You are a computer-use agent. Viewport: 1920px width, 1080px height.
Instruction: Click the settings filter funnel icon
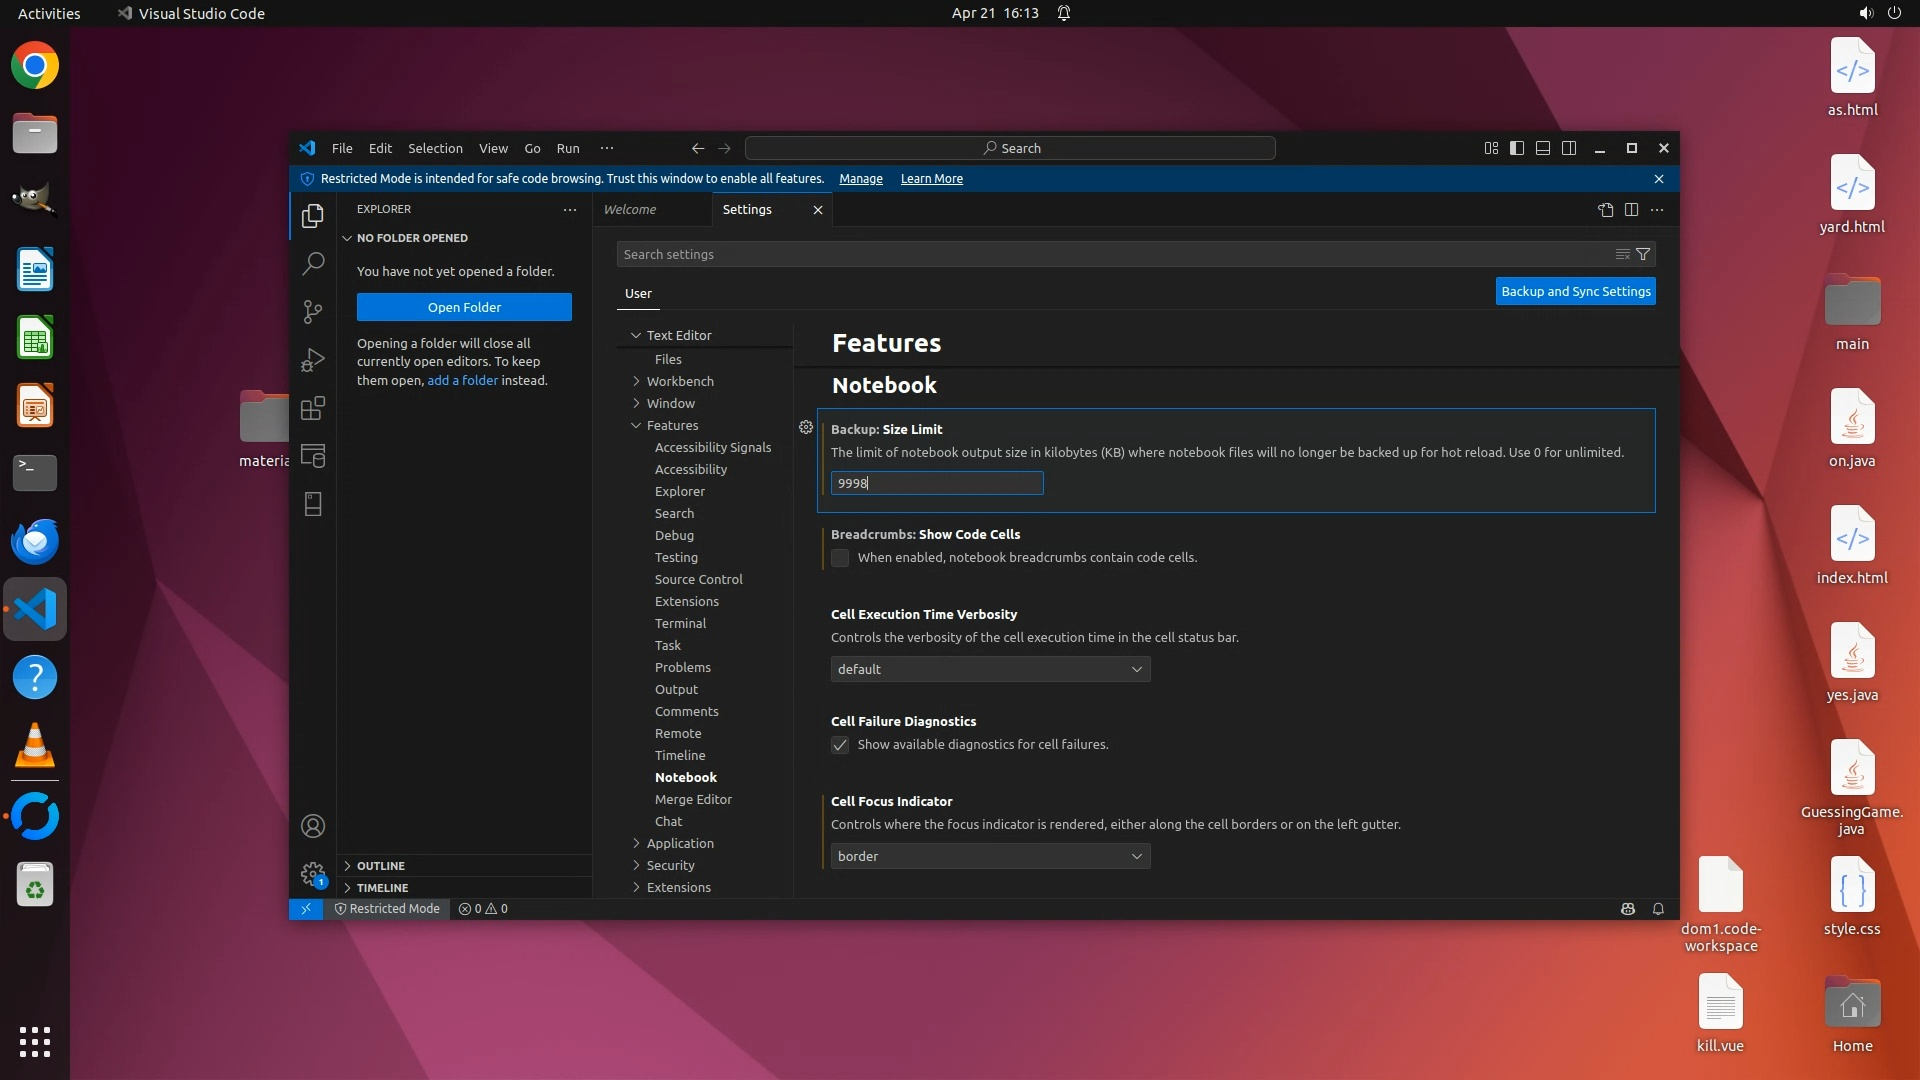click(x=1643, y=254)
